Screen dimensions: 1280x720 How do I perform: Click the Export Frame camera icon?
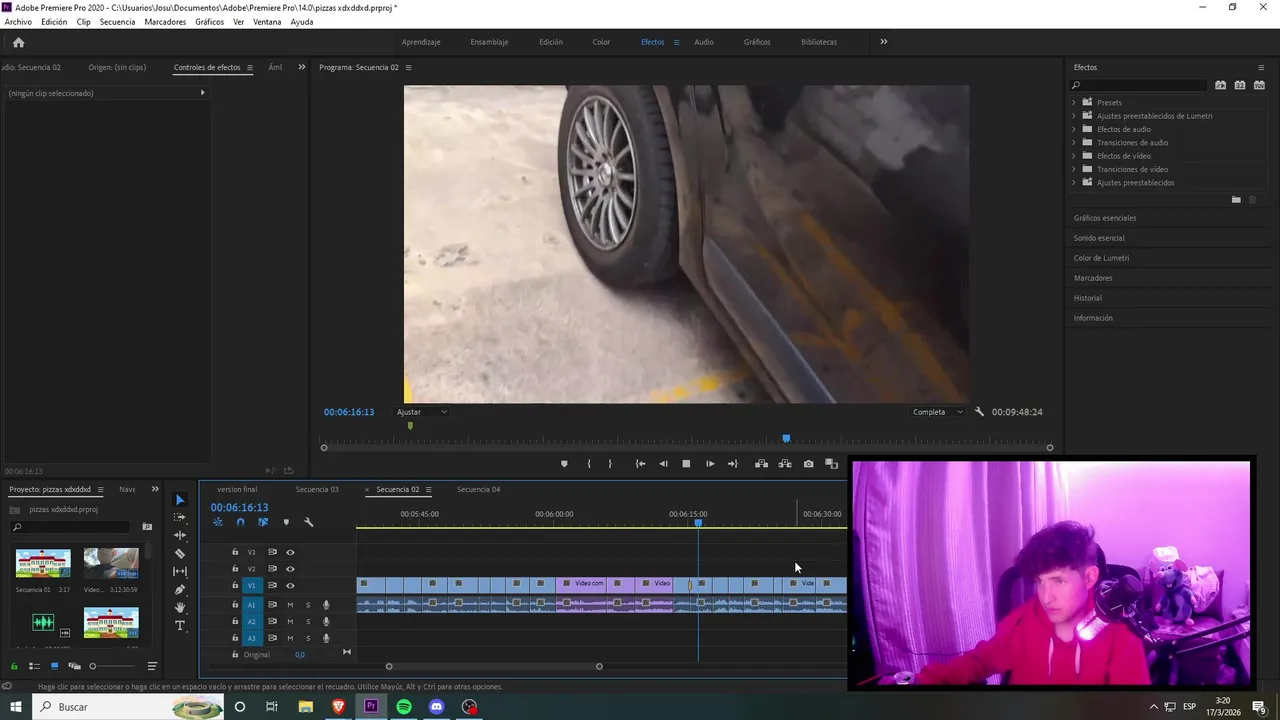point(808,464)
